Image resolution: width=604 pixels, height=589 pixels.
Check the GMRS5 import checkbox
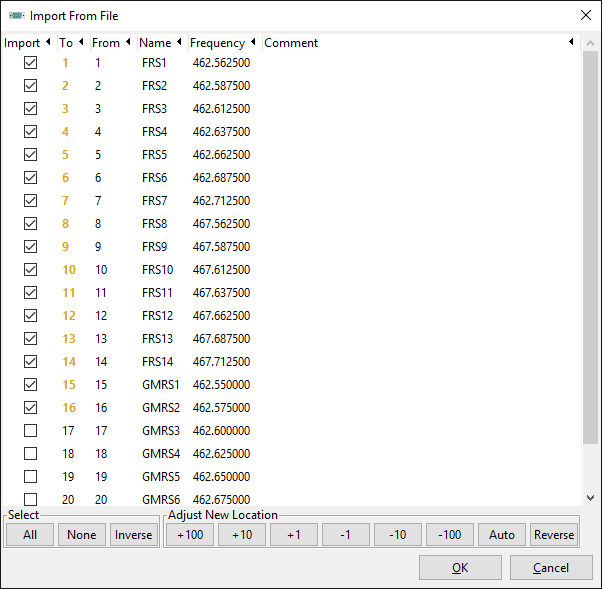tap(30, 477)
